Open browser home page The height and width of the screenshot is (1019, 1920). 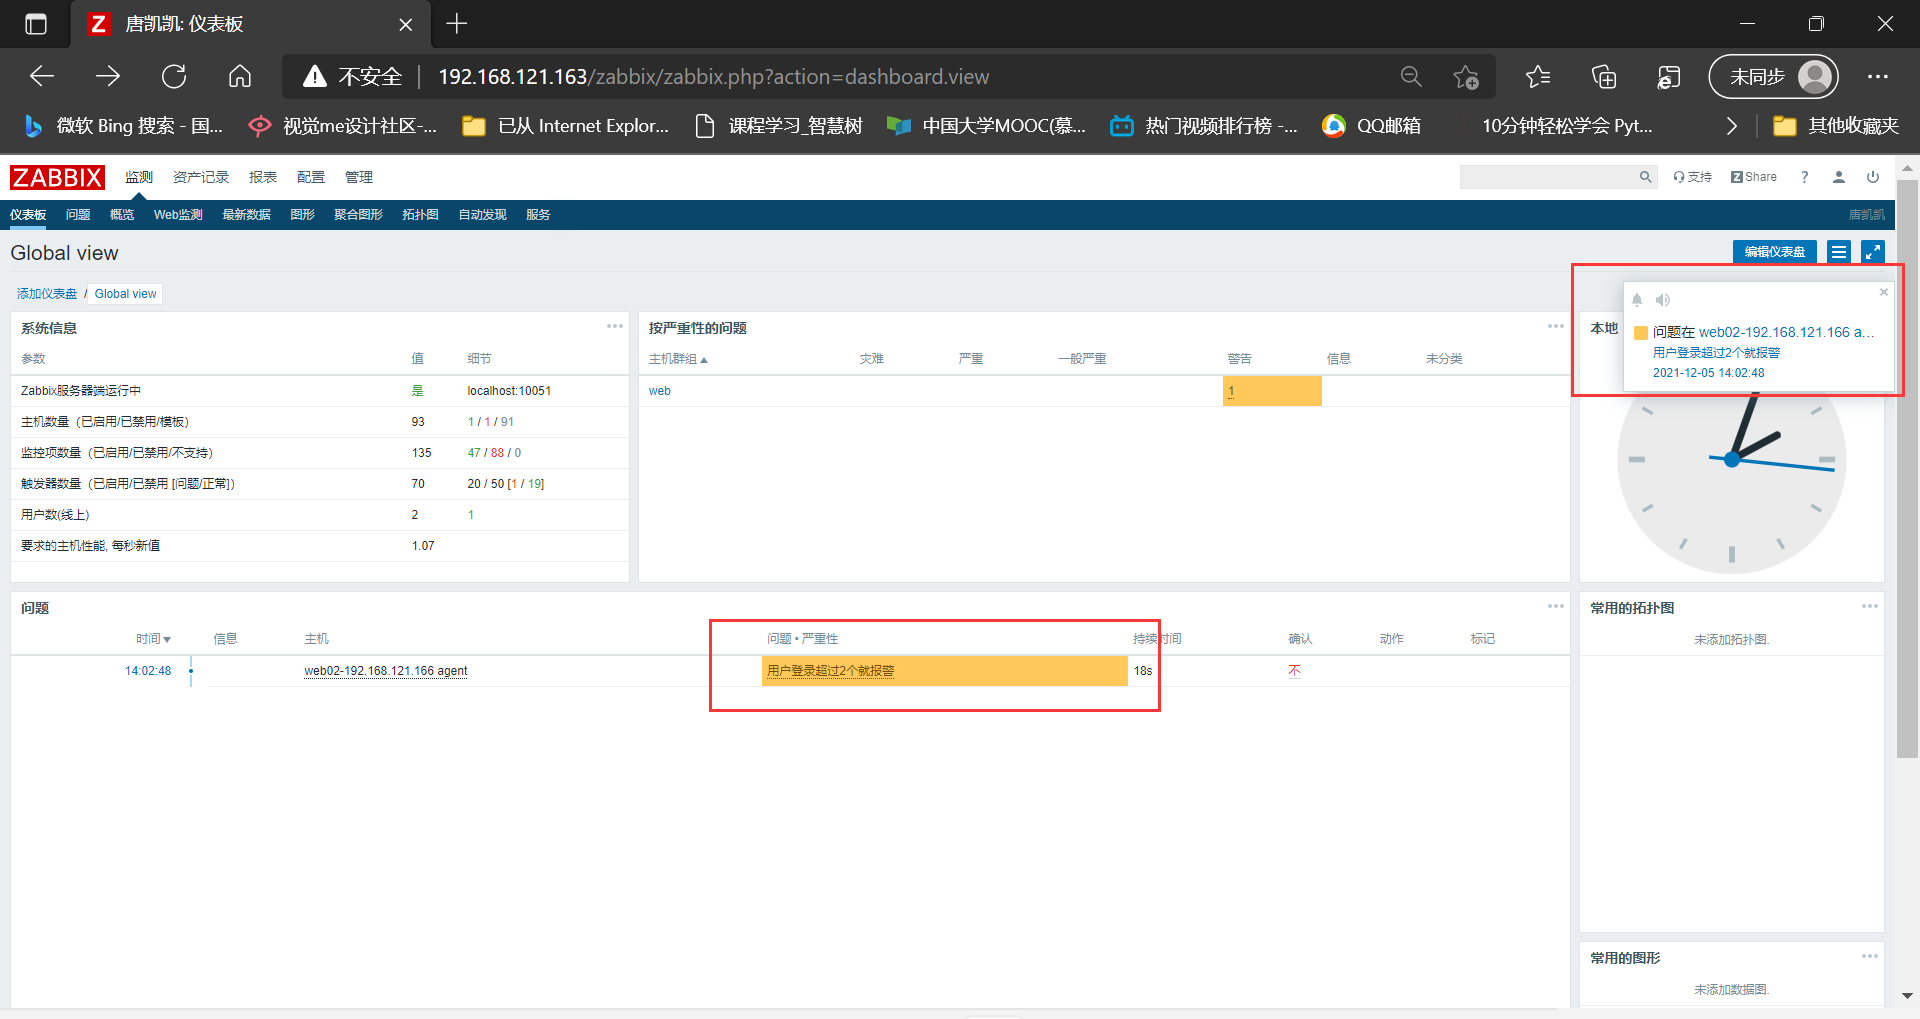point(240,76)
